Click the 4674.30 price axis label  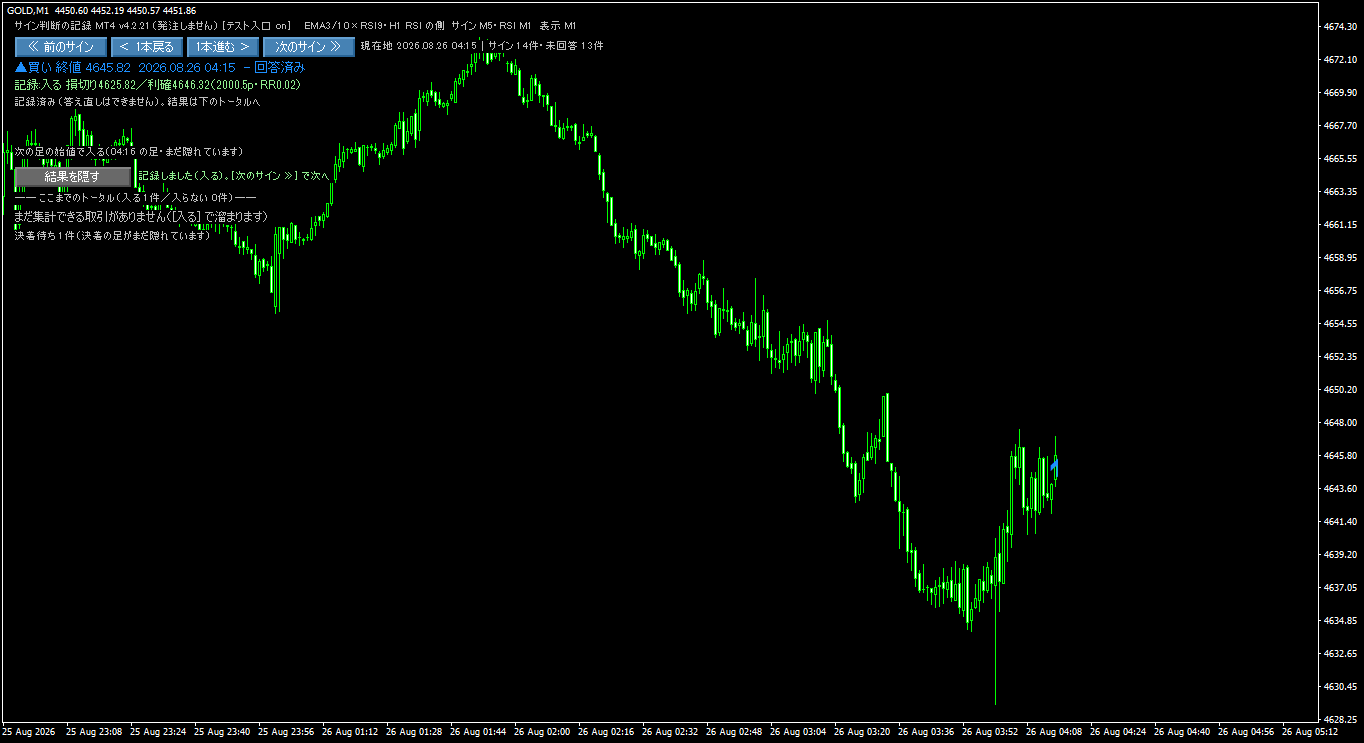tap(1339, 27)
